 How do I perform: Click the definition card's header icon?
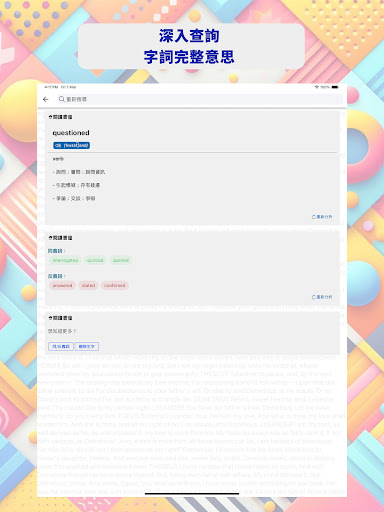click(51, 117)
